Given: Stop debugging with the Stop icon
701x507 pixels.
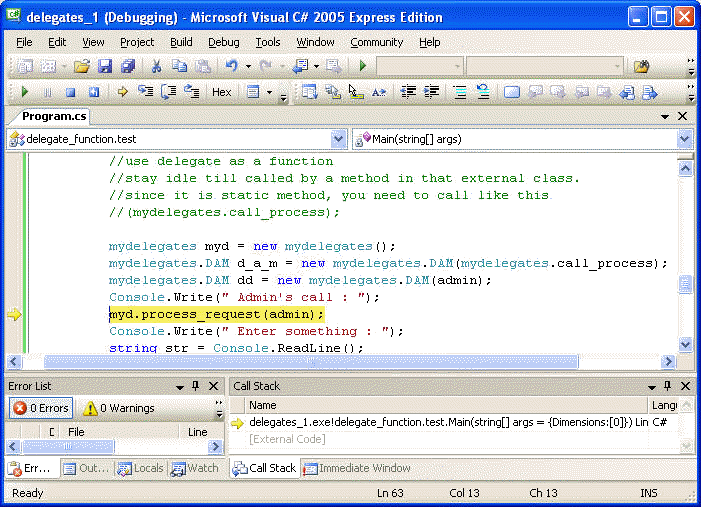Looking at the screenshot, I should click(69, 92).
